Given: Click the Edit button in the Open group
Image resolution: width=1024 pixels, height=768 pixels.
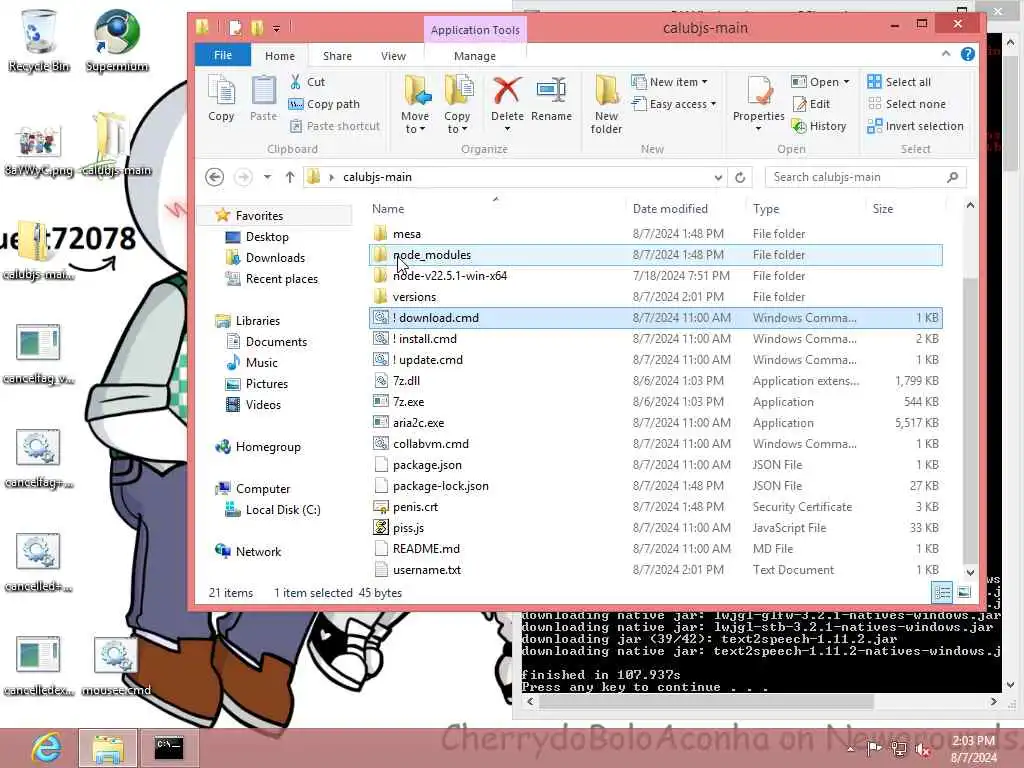Looking at the screenshot, I should [811, 104].
